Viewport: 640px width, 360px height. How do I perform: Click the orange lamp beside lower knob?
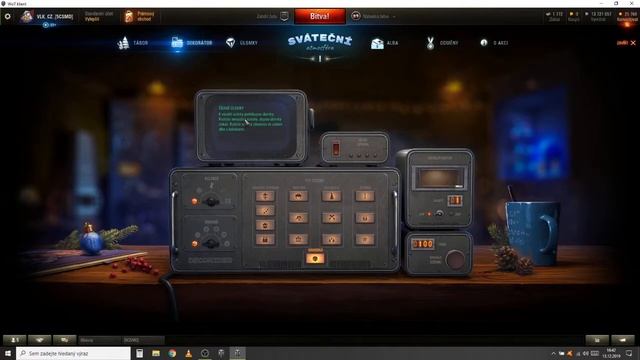[195, 244]
